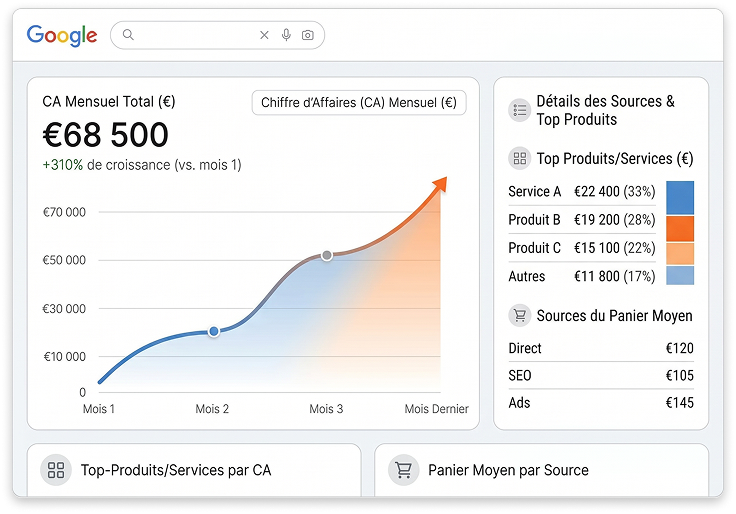Image resolution: width=736 pixels, height=514 pixels.
Task: Open image search via camera icon
Action: (x=307, y=35)
